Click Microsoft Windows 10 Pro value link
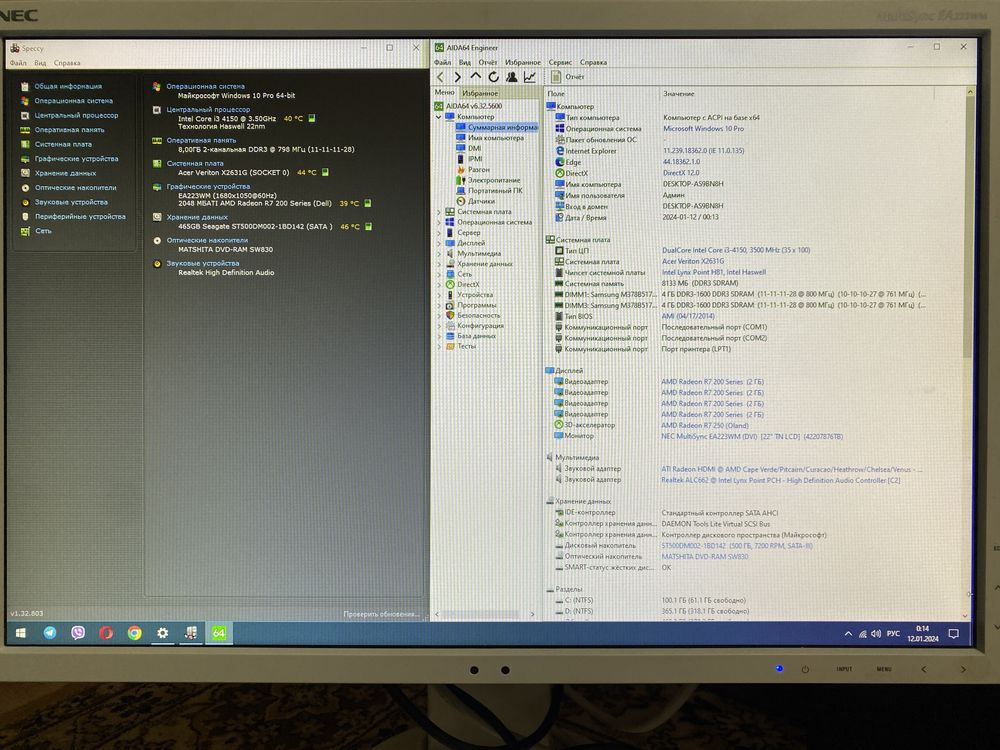Image resolution: width=1000 pixels, height=750 pixels. coord(703,129)
